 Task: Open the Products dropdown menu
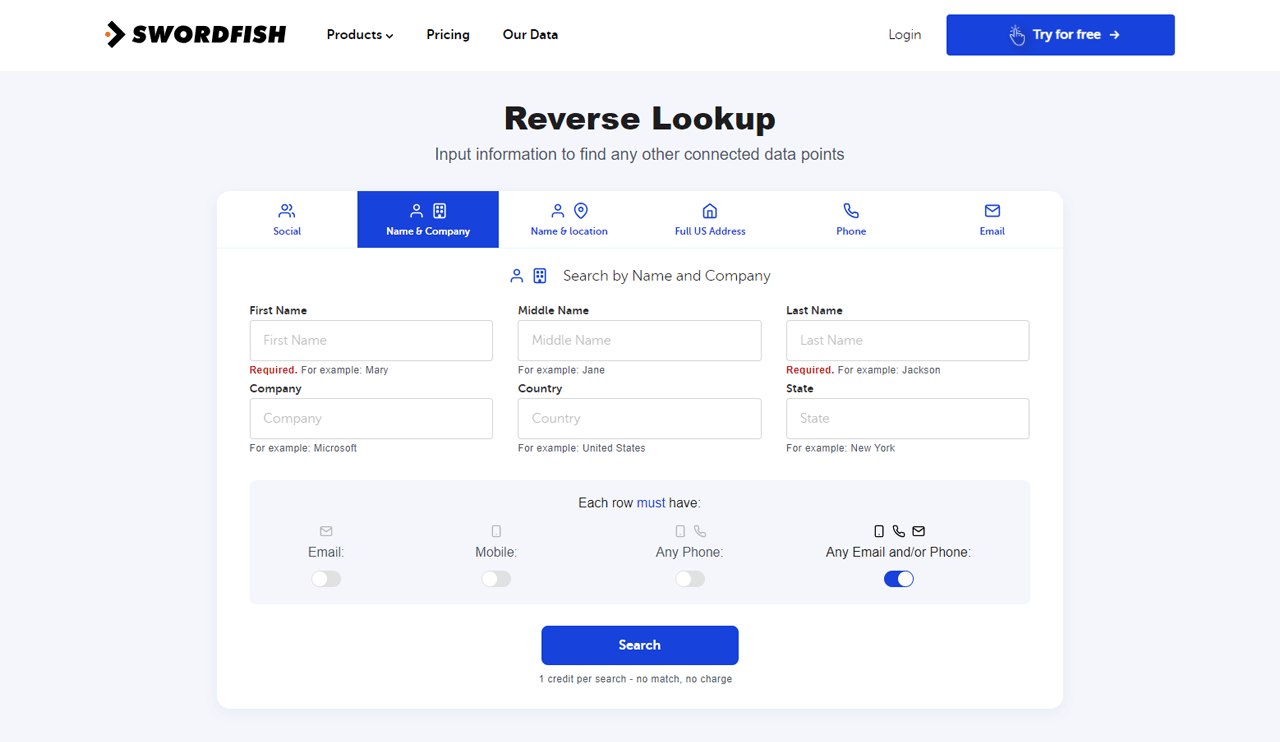[x=359, y=34]
